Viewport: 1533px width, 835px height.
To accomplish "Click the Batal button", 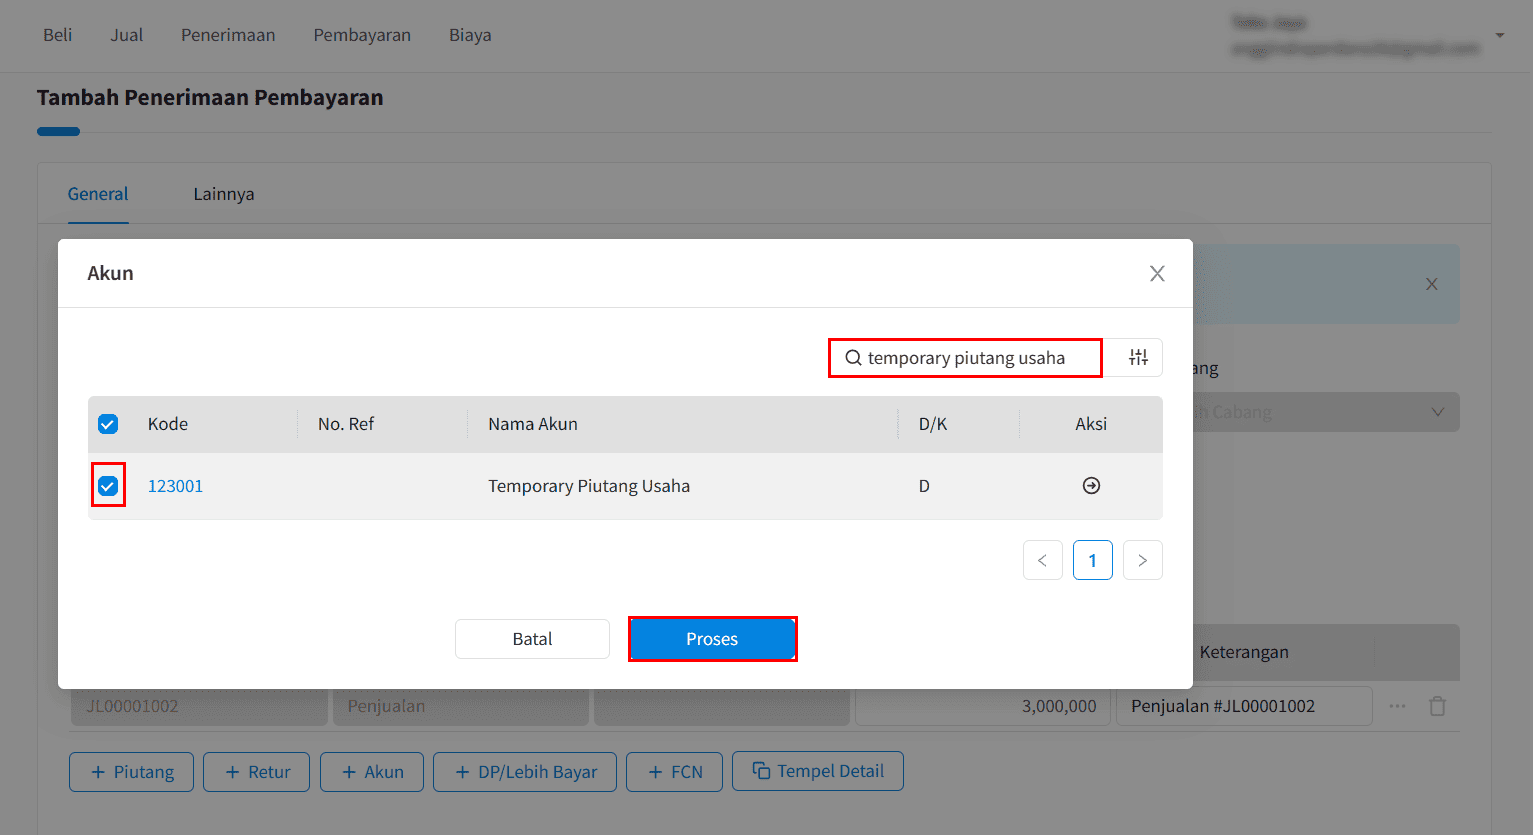I will click(x=532, y=639).
